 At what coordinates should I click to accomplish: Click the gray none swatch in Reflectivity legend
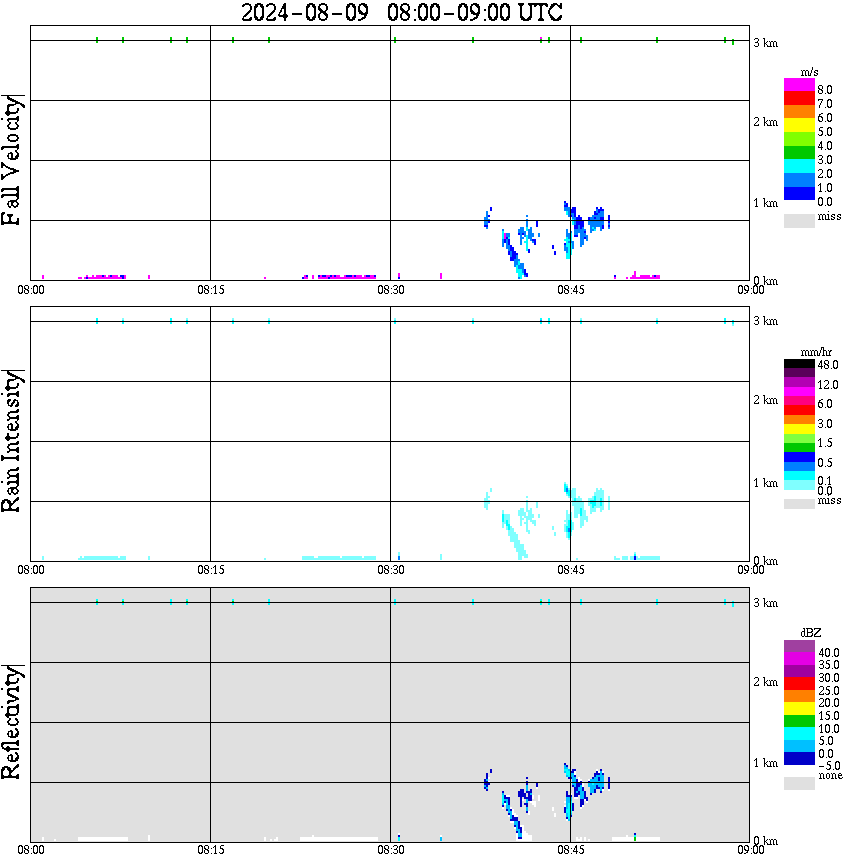pyautogui.click(x=799, y=783)
